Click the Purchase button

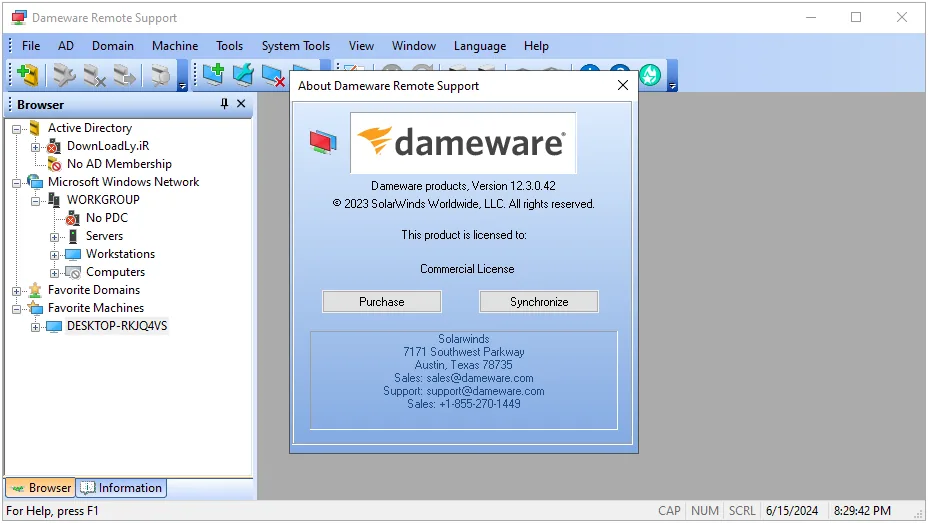(x=382, y=301)
